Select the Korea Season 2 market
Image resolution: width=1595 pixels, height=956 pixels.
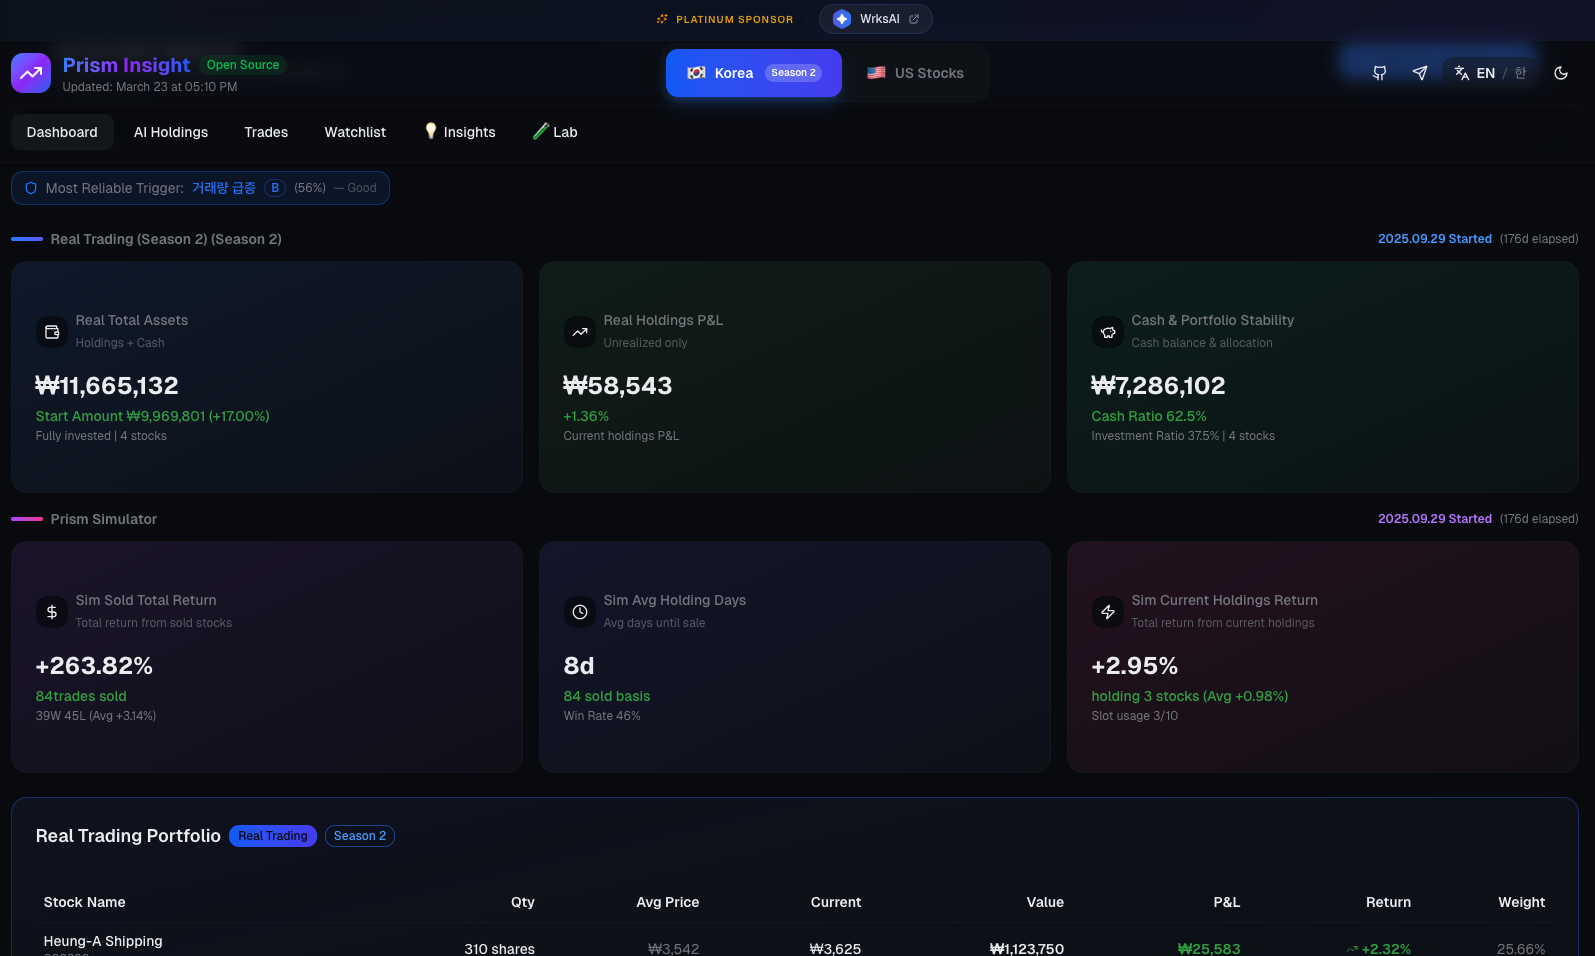753,73
